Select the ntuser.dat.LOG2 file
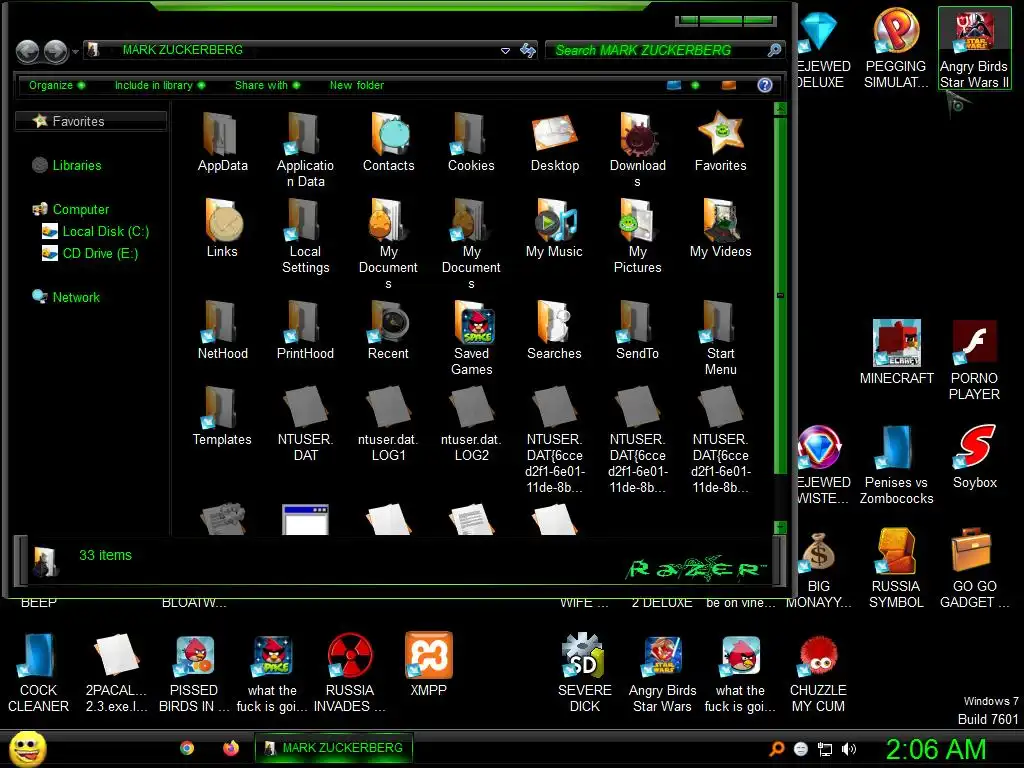 [471, 424]
